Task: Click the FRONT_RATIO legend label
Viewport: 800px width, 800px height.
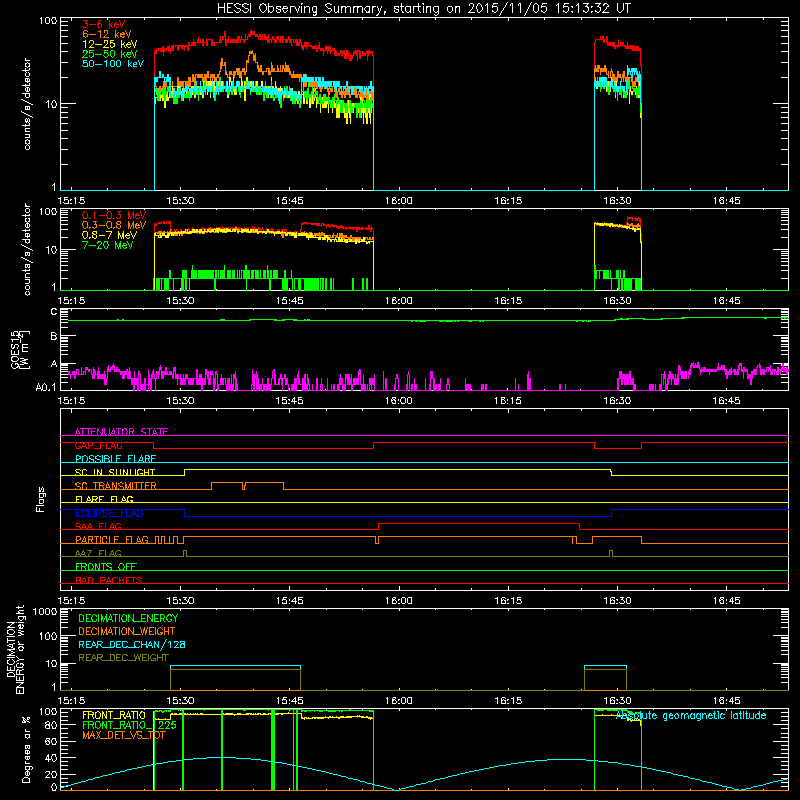Action: click(x=114, y=715)
